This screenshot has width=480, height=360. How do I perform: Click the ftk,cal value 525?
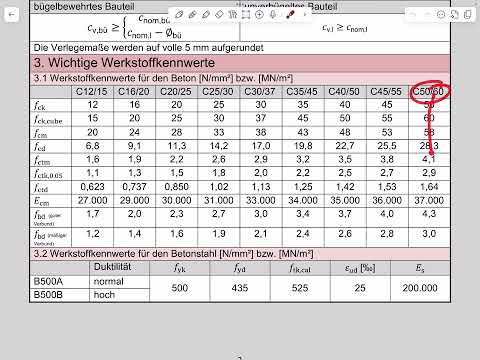coord(300,288)
